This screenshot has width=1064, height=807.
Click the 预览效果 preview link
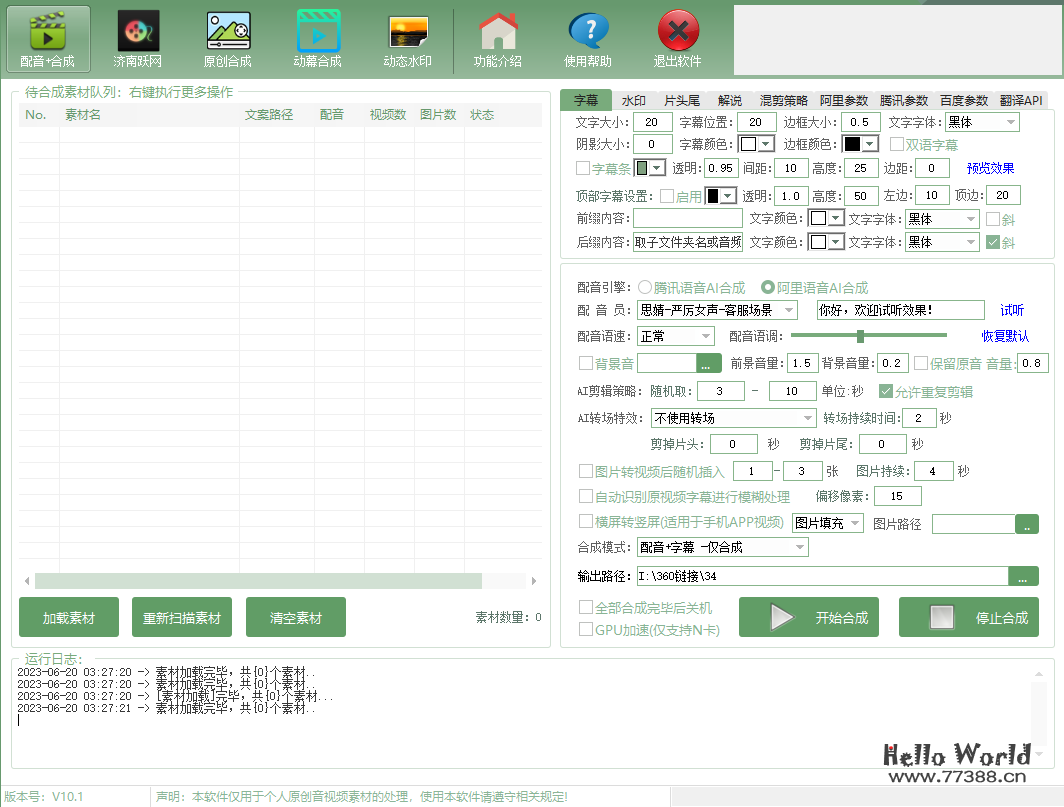(990, 168)
